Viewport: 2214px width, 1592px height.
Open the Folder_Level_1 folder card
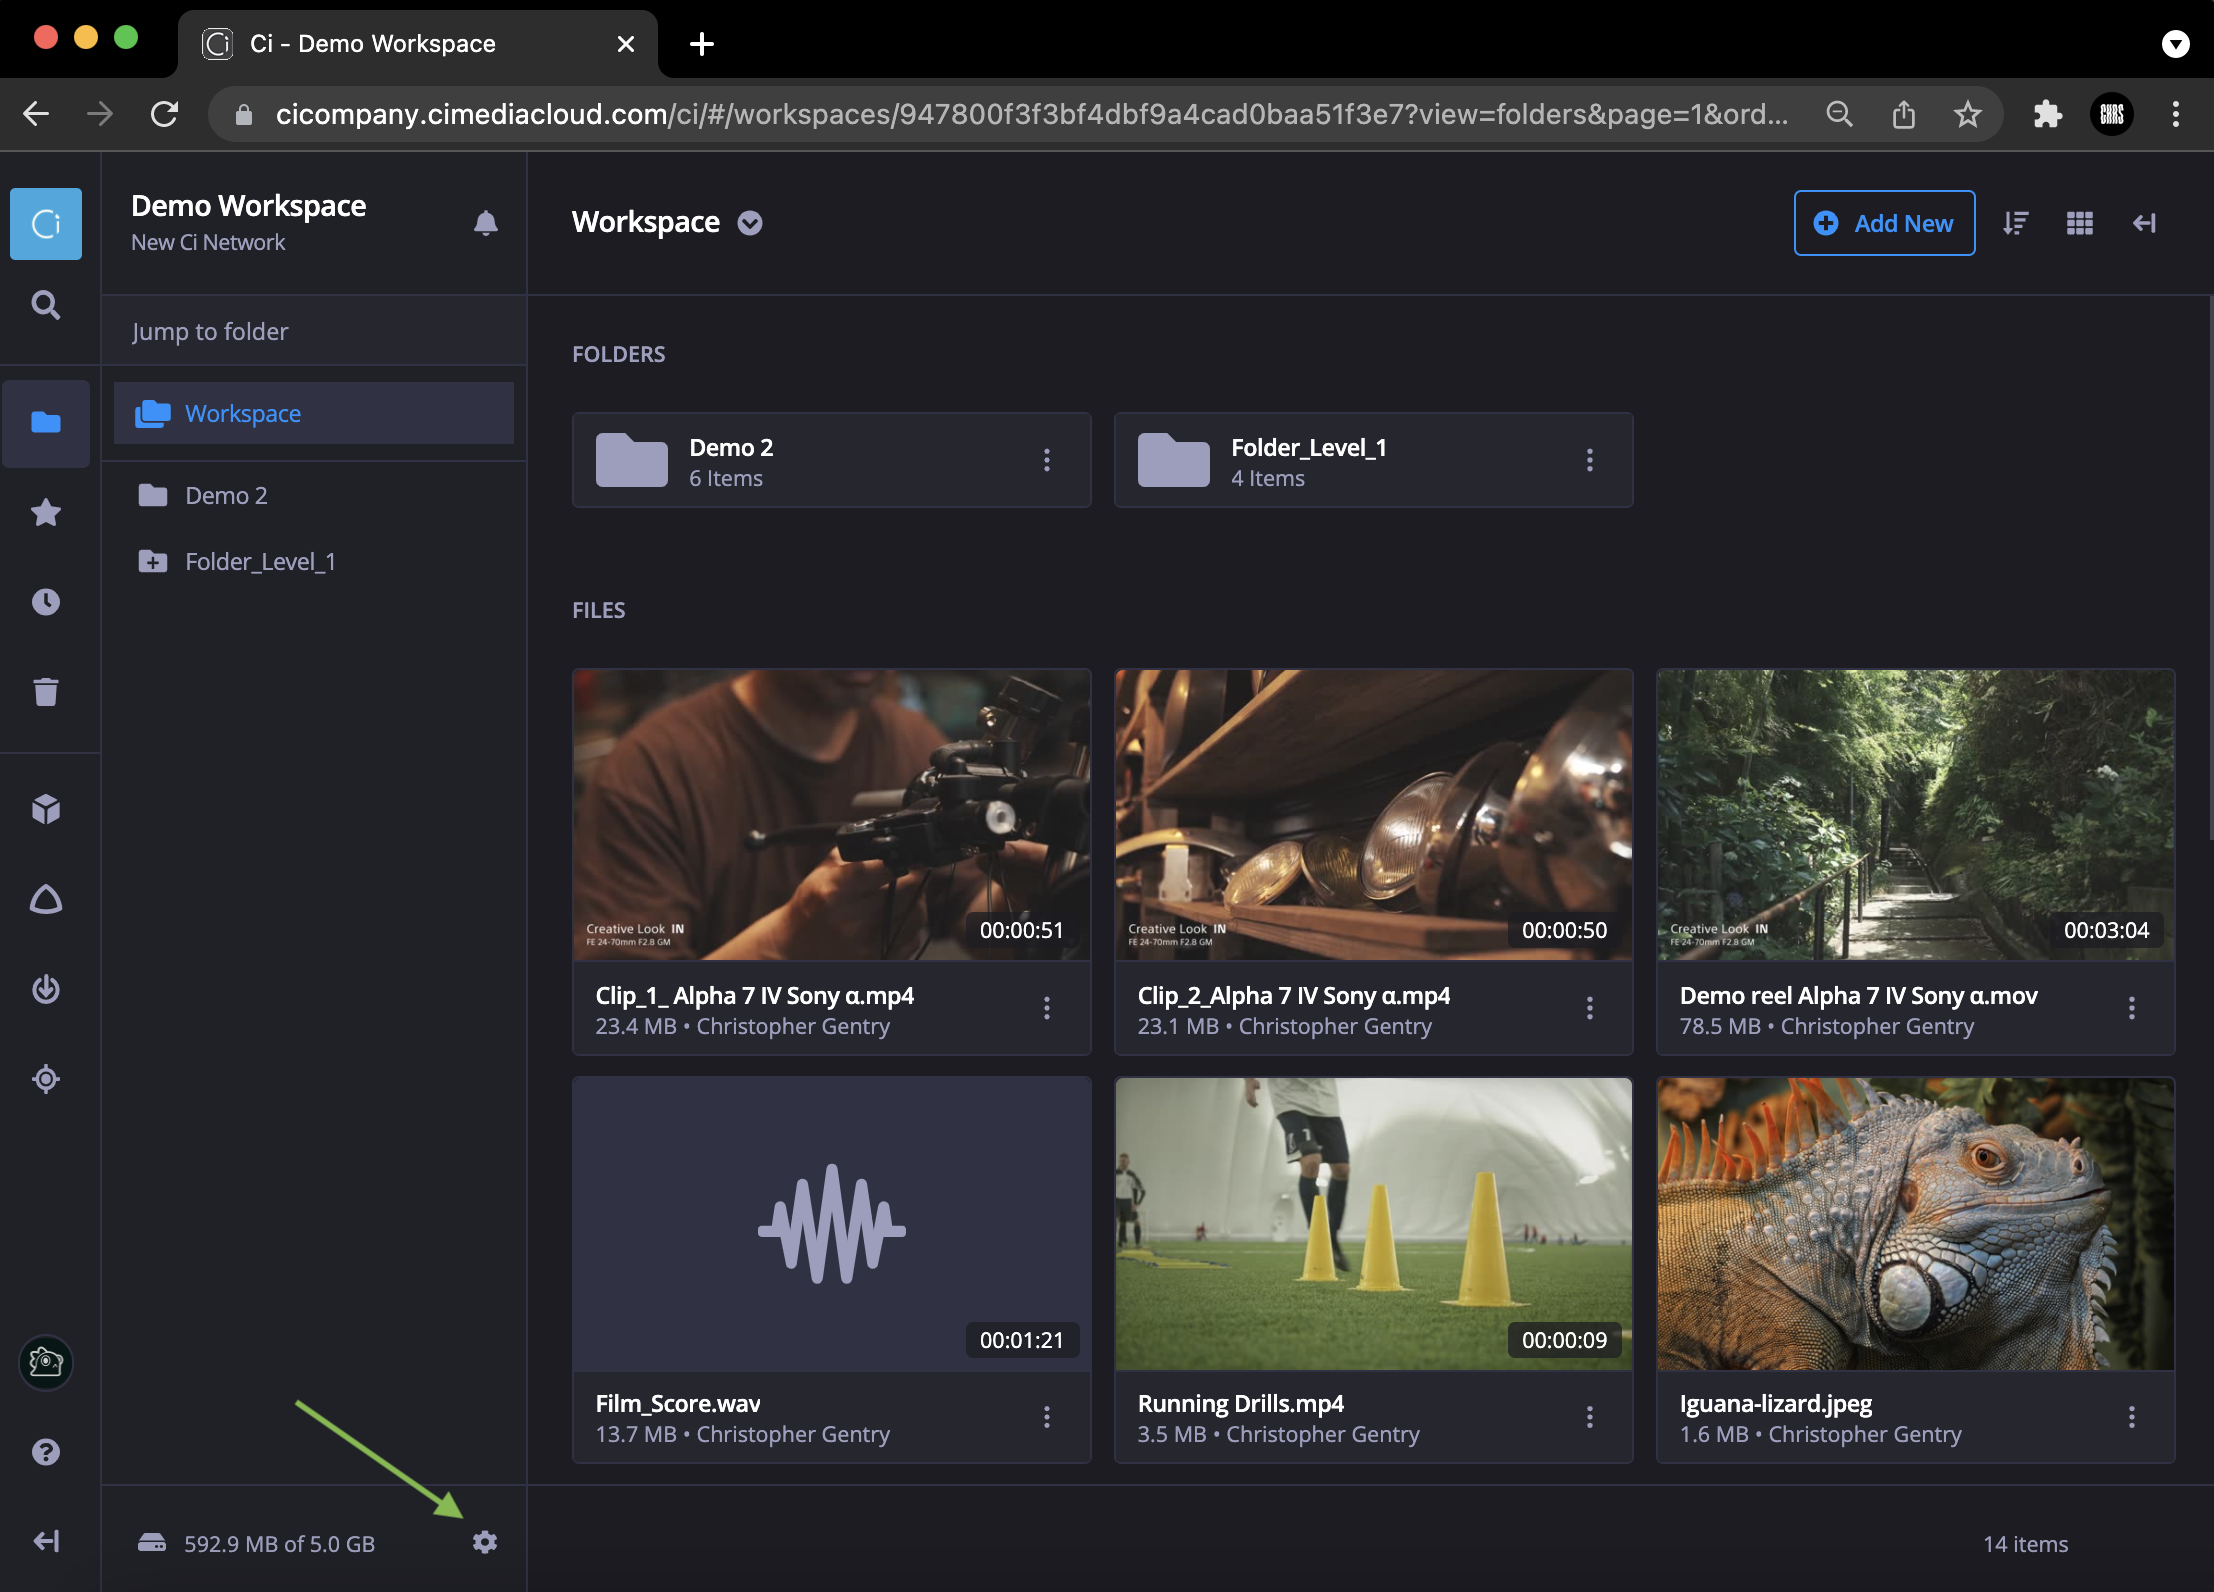1373,460
